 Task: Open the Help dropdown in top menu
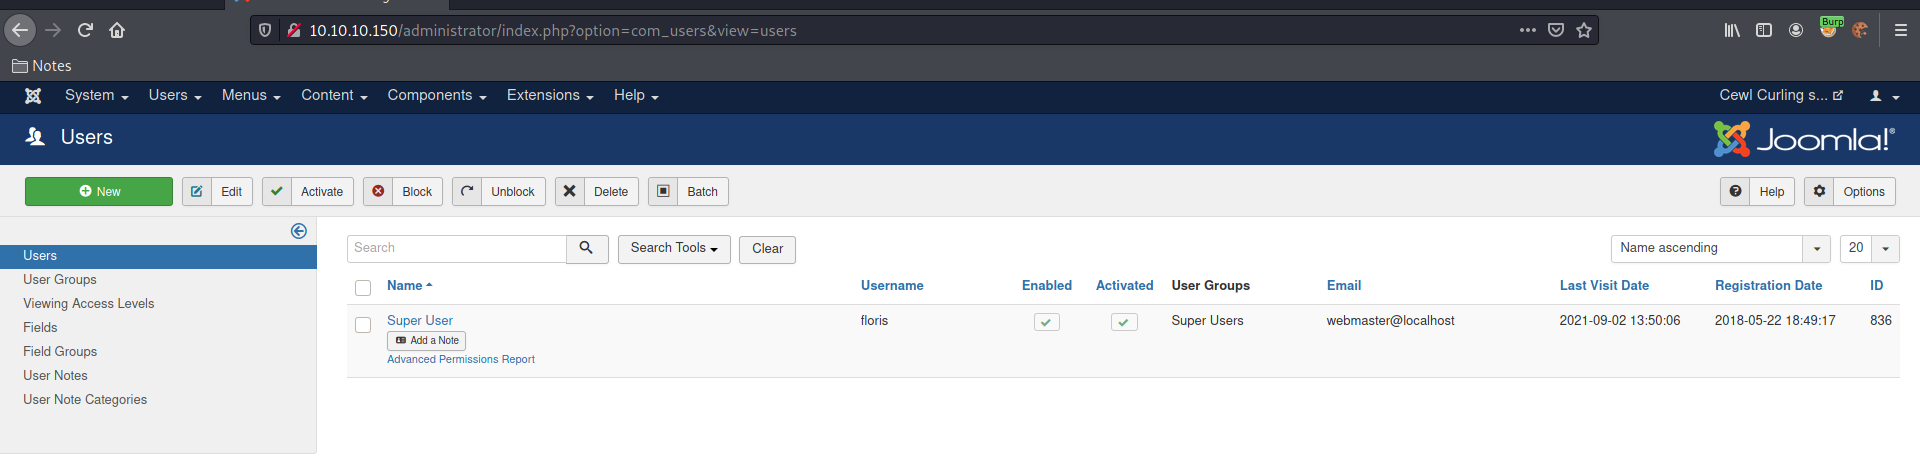(636, 96)
